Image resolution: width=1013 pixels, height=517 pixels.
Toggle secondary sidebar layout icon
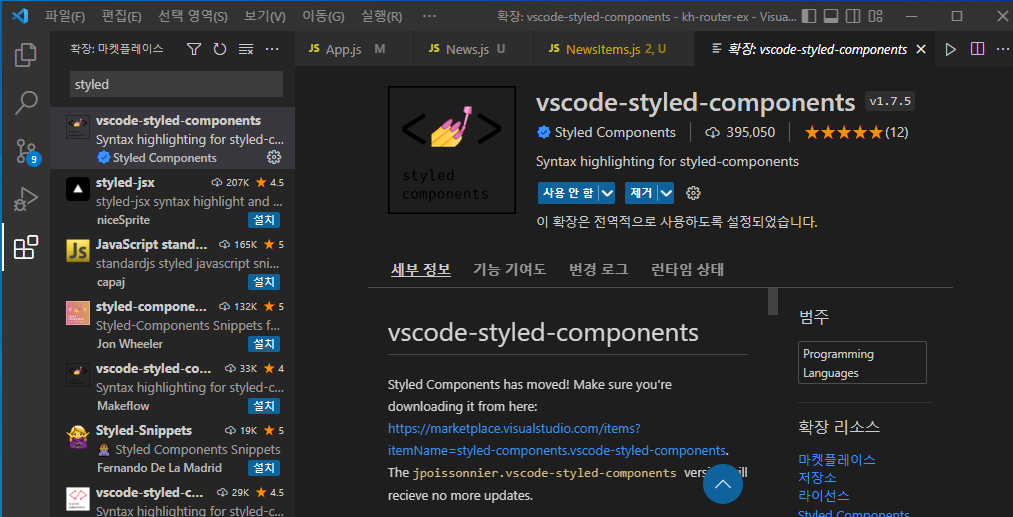pyautogui.click(x=853, y=16)
